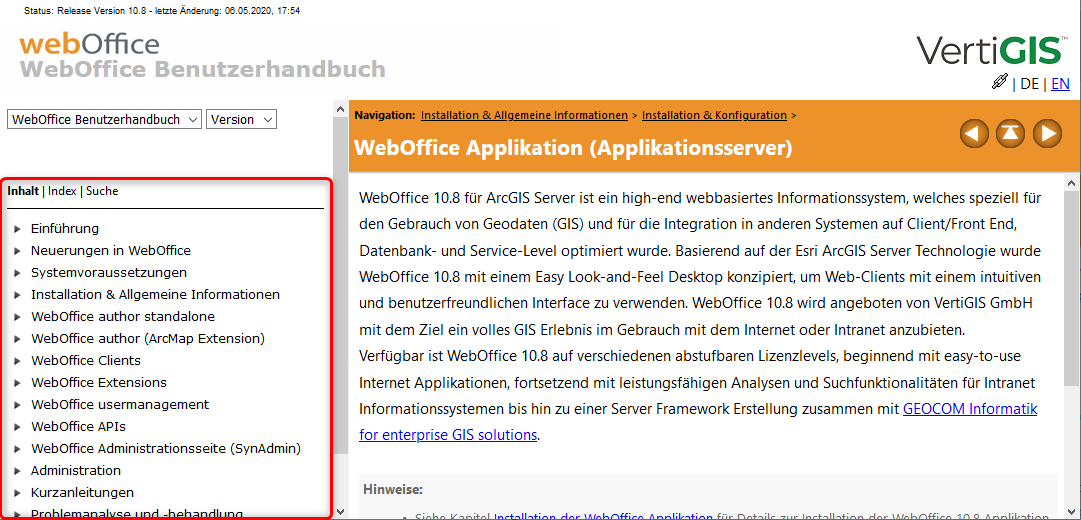Follow breadcrumb Installation & Allgemeine Informationen
Screen dimensions: 1081x520
[x=525, y=115]
